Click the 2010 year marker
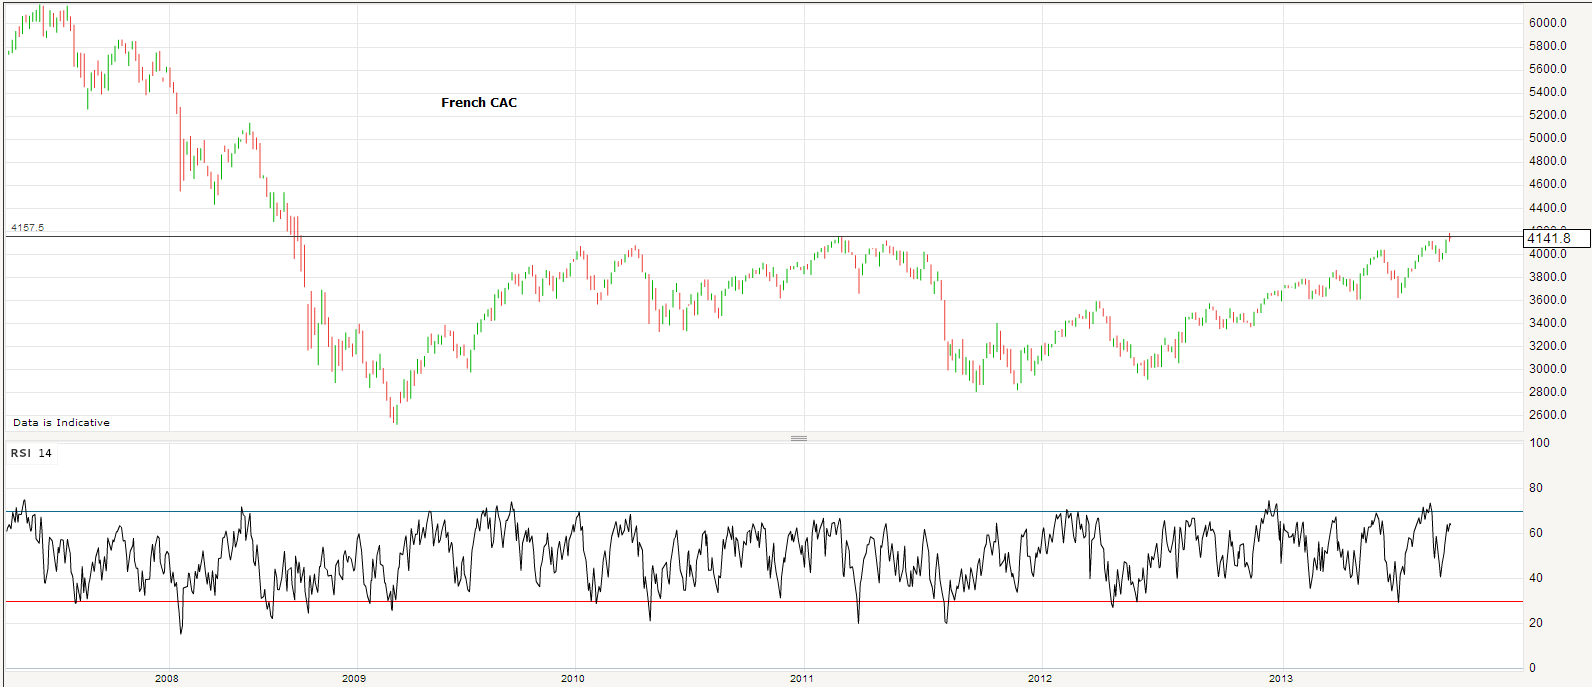Viewport: 1592px width, 687px height. [x=572, y=679]
